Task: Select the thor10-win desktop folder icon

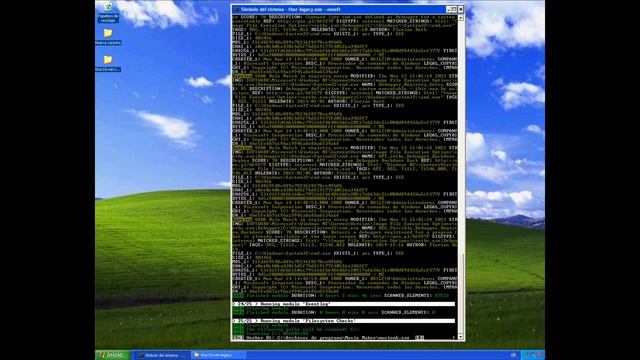Action: (108, 63)
